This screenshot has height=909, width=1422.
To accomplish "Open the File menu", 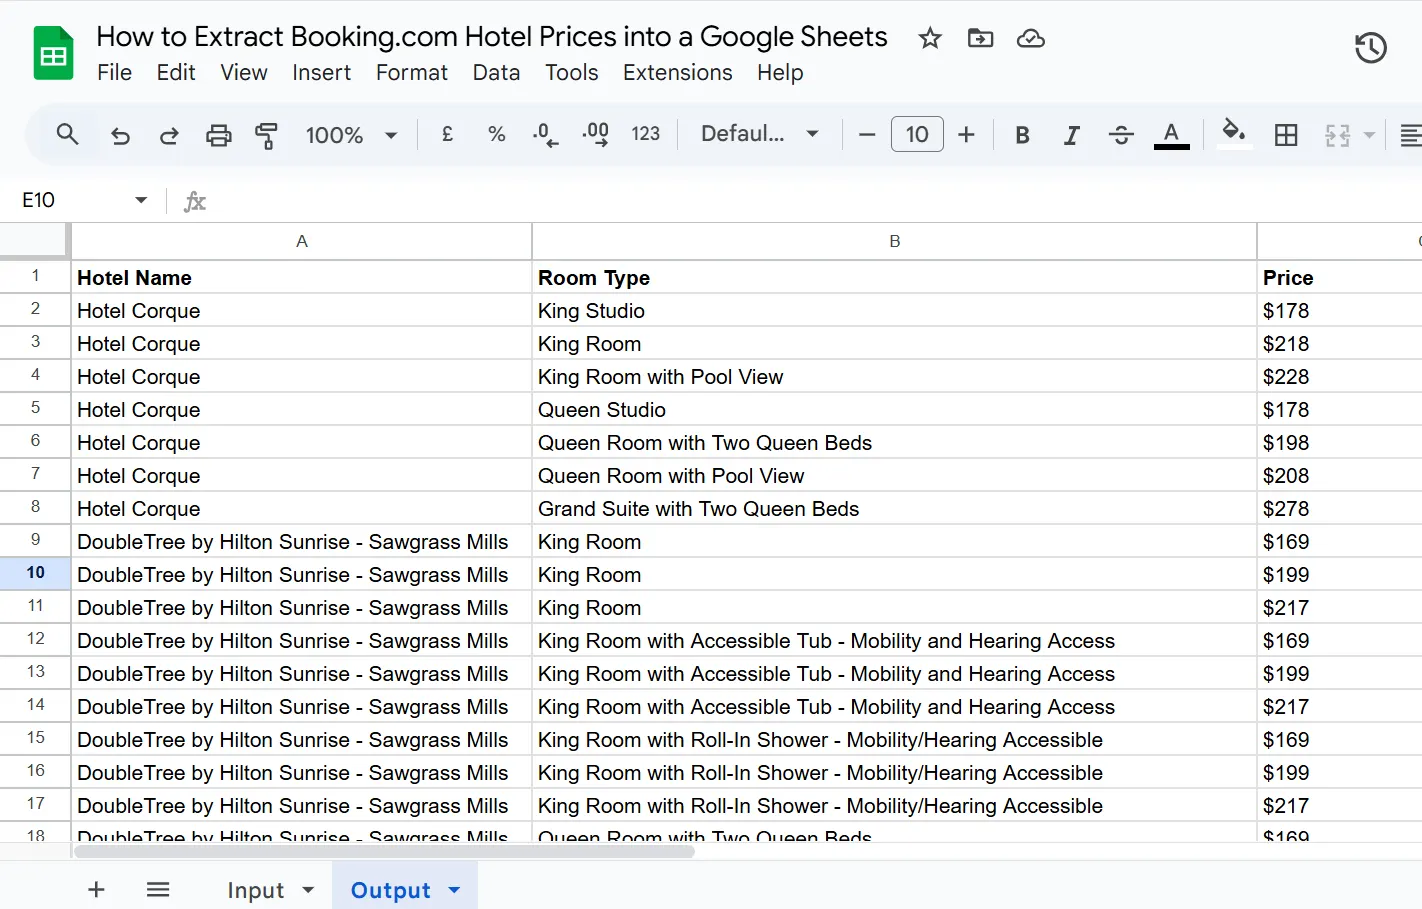I will (114, 73).
